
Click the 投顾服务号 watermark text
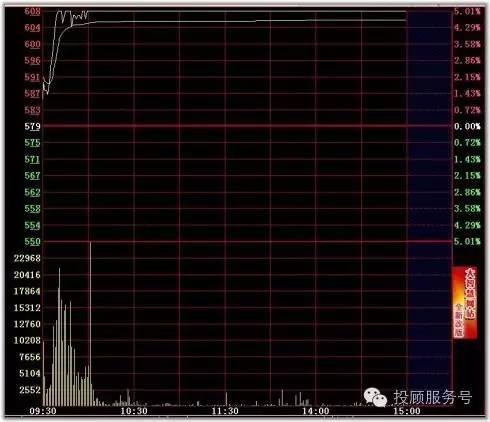432,397
